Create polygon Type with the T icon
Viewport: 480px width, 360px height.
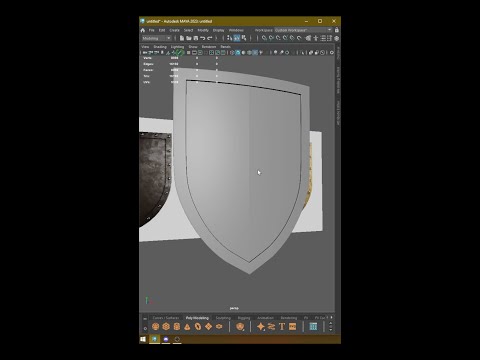click(282, 327)
